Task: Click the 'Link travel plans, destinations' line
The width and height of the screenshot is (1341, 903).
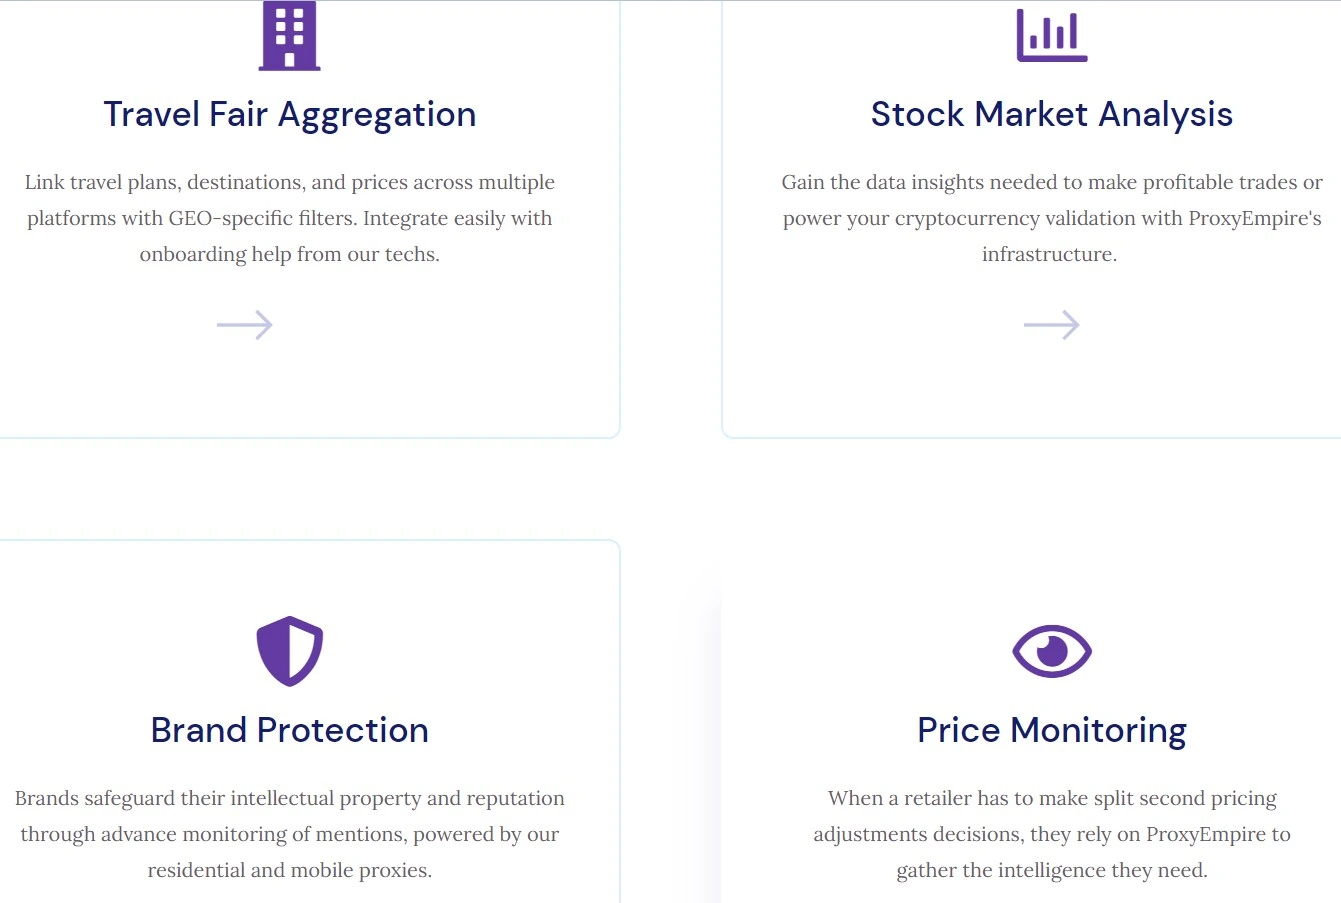Action: coord(289,183)
